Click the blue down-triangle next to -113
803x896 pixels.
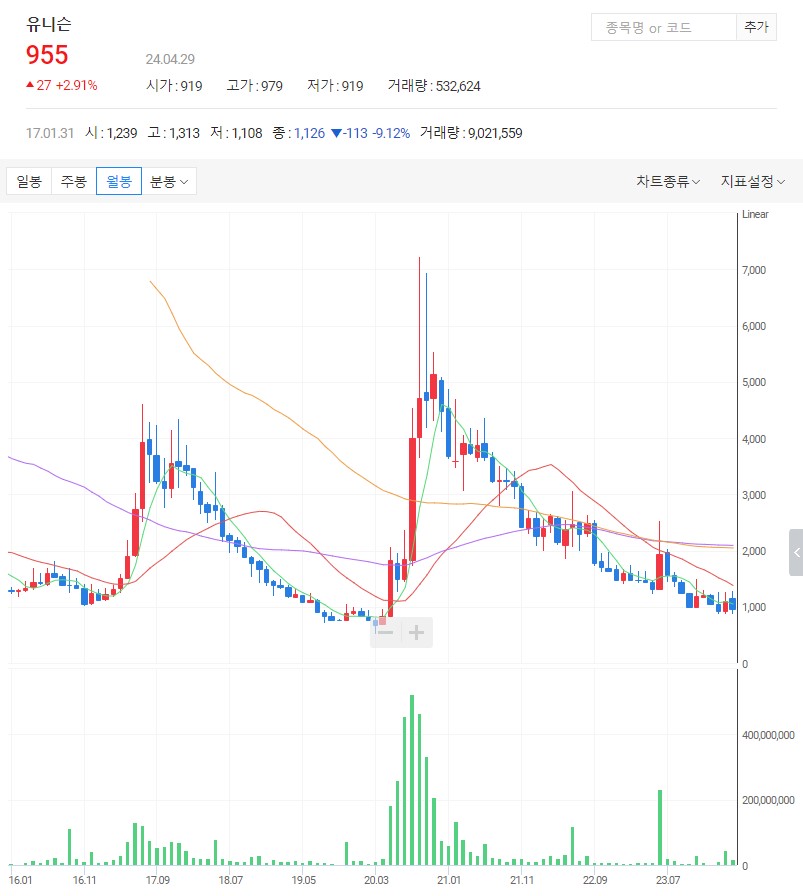[336, 133]
